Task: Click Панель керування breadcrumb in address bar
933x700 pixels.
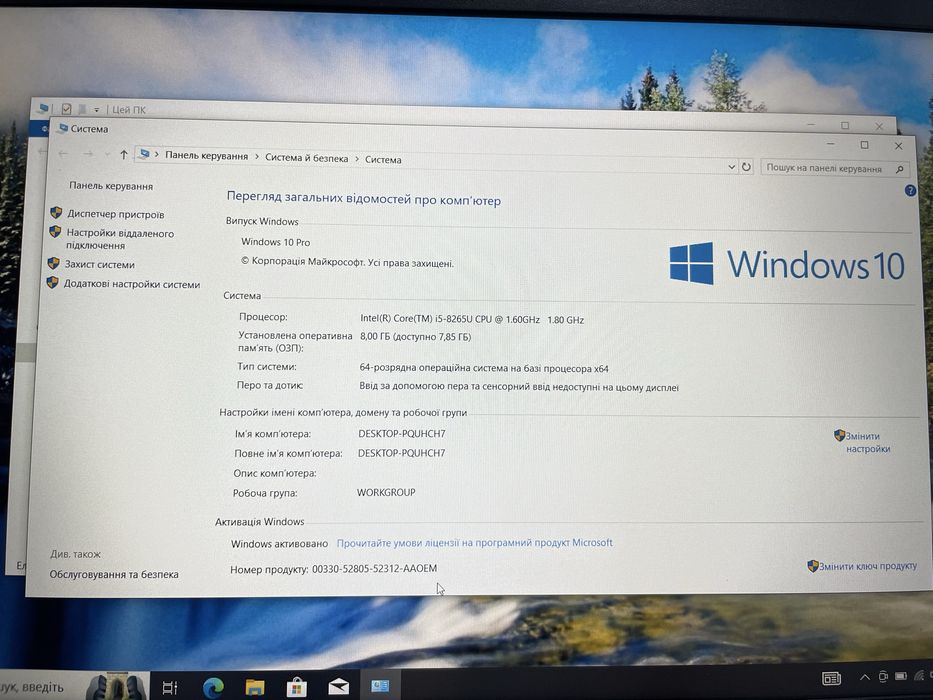Action: (x=206, y=156)
